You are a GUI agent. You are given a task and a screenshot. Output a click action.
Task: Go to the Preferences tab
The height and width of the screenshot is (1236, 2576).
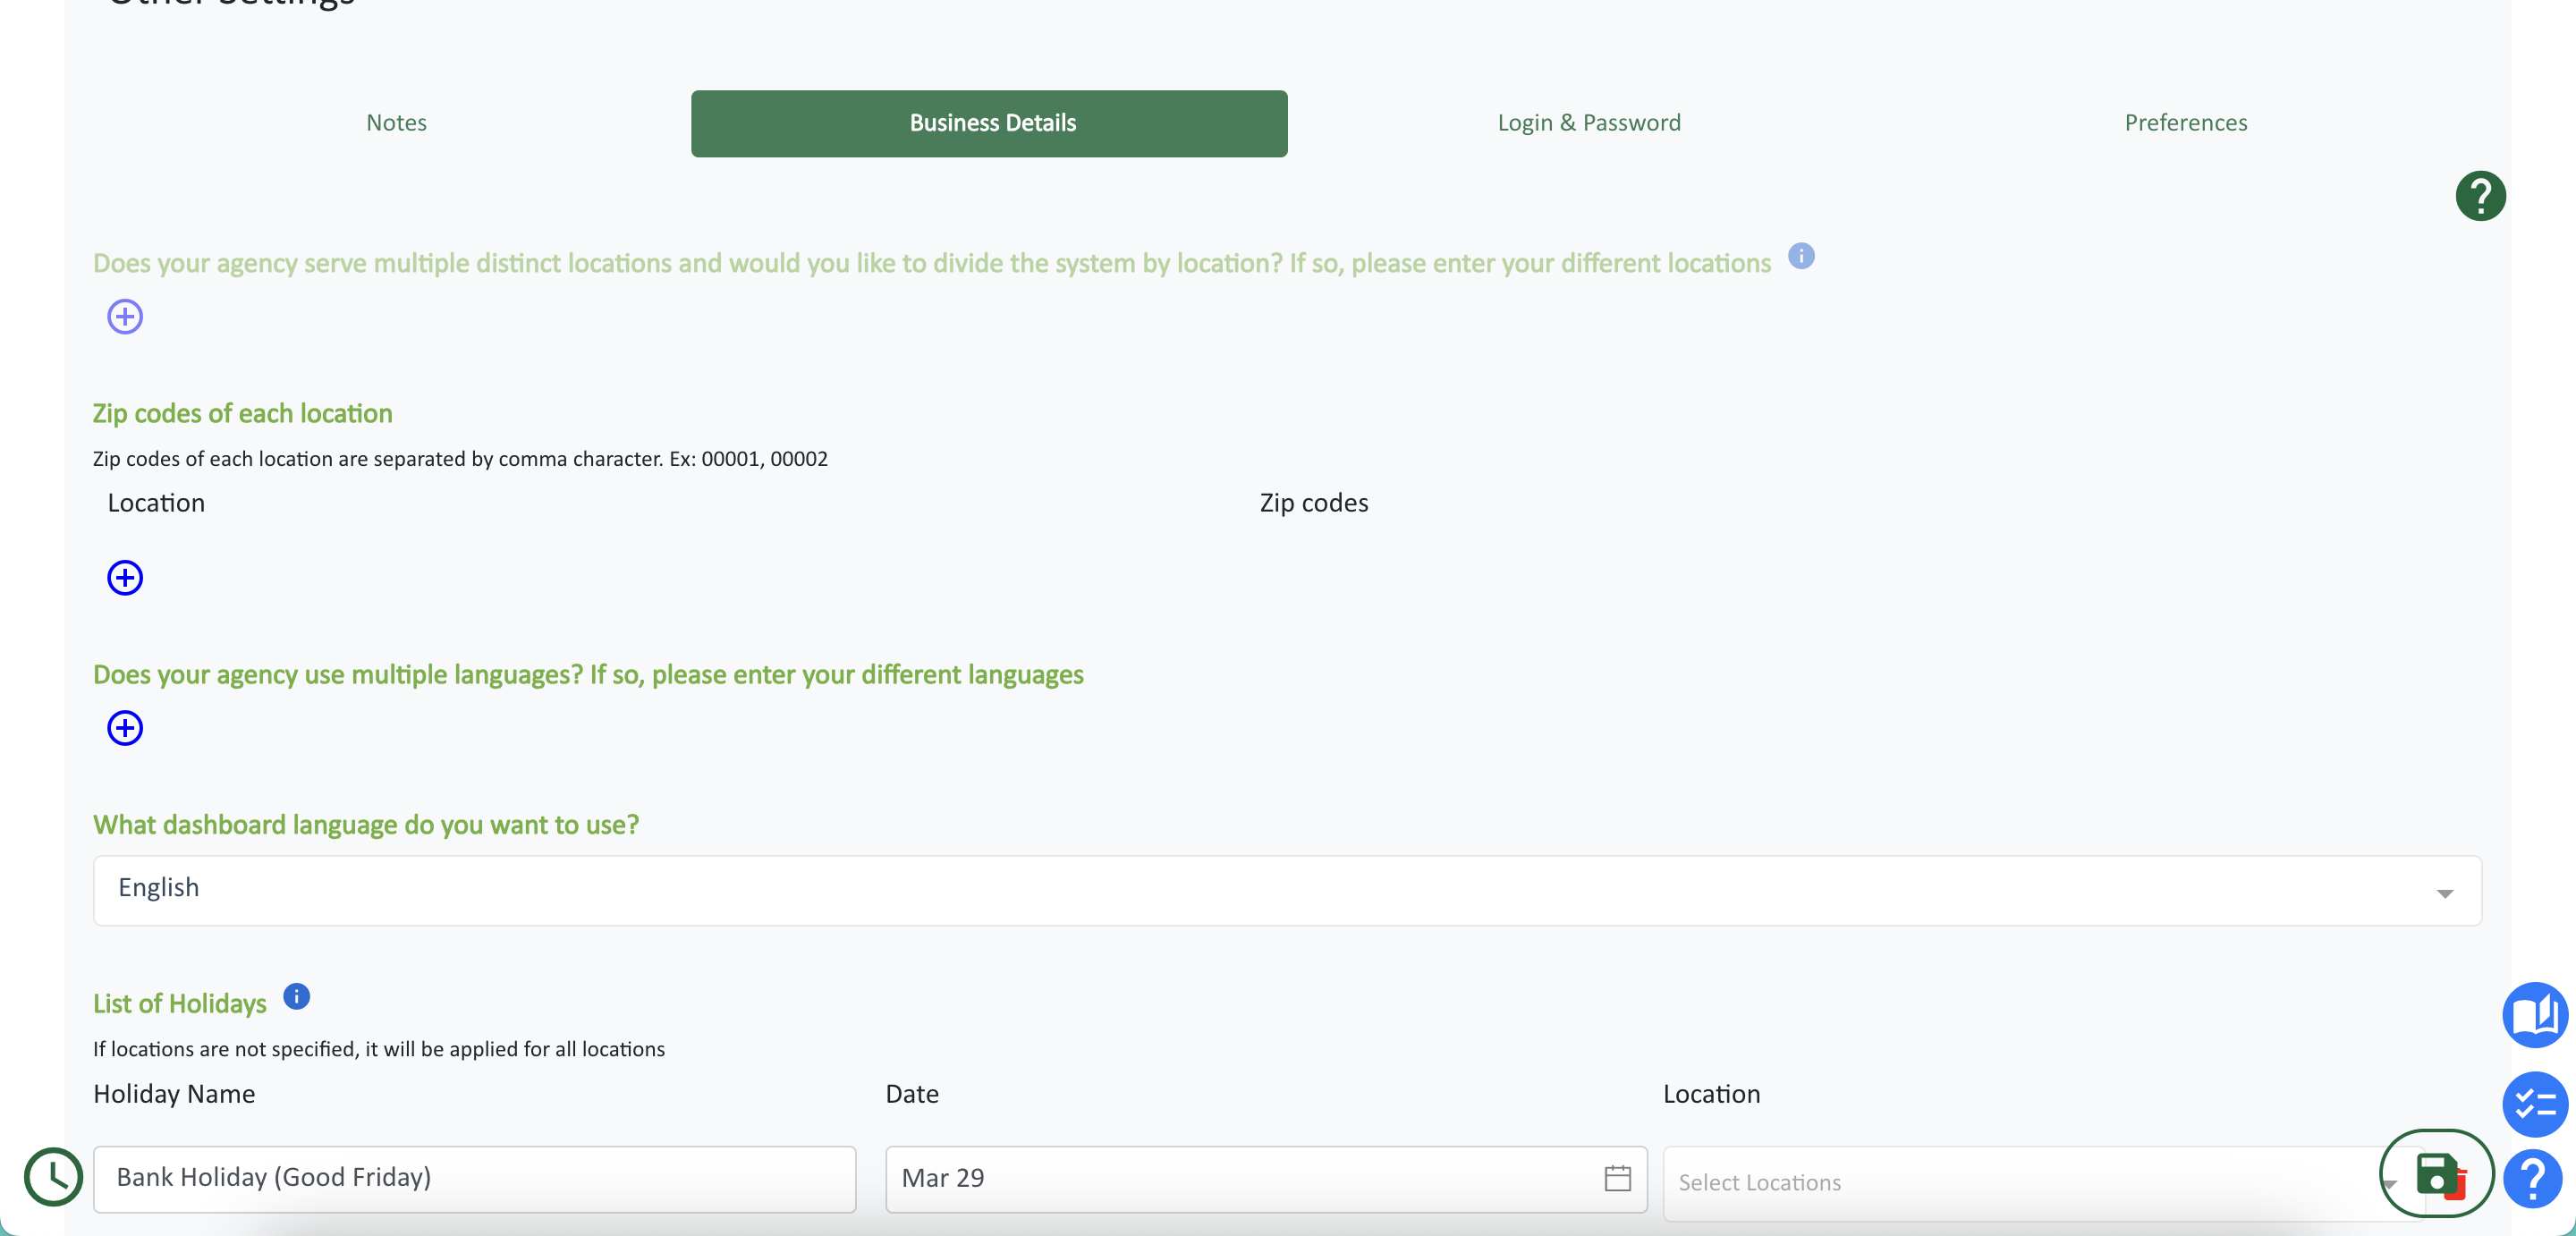tap(2185, 123)
